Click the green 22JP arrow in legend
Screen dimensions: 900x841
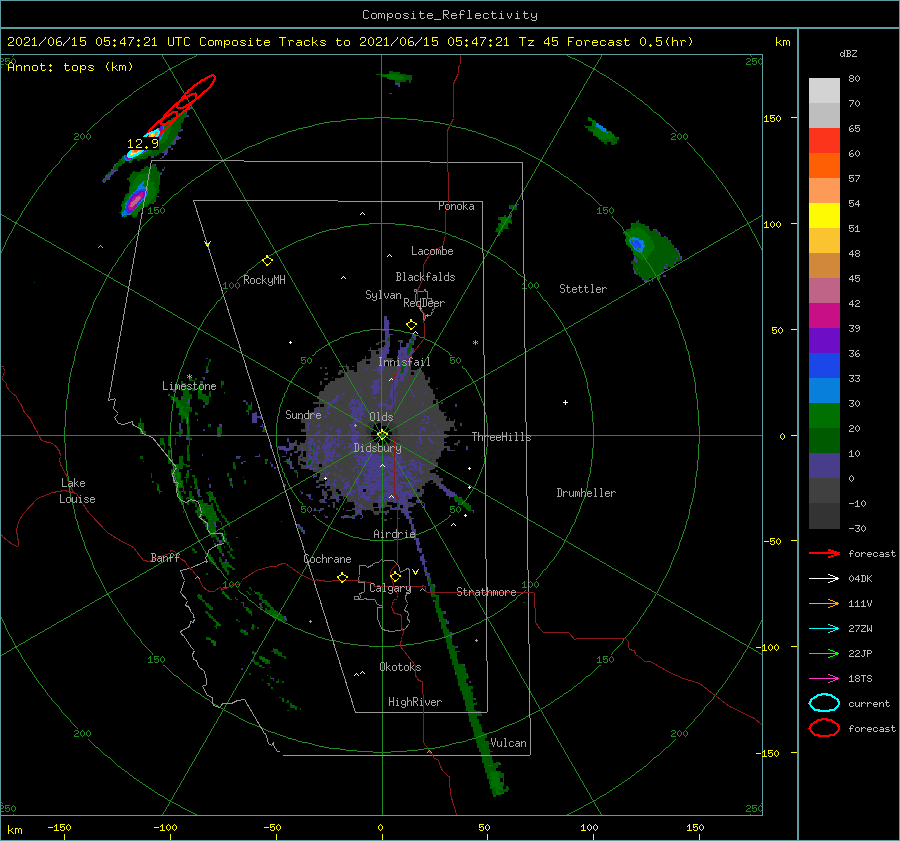click(824, 653)
